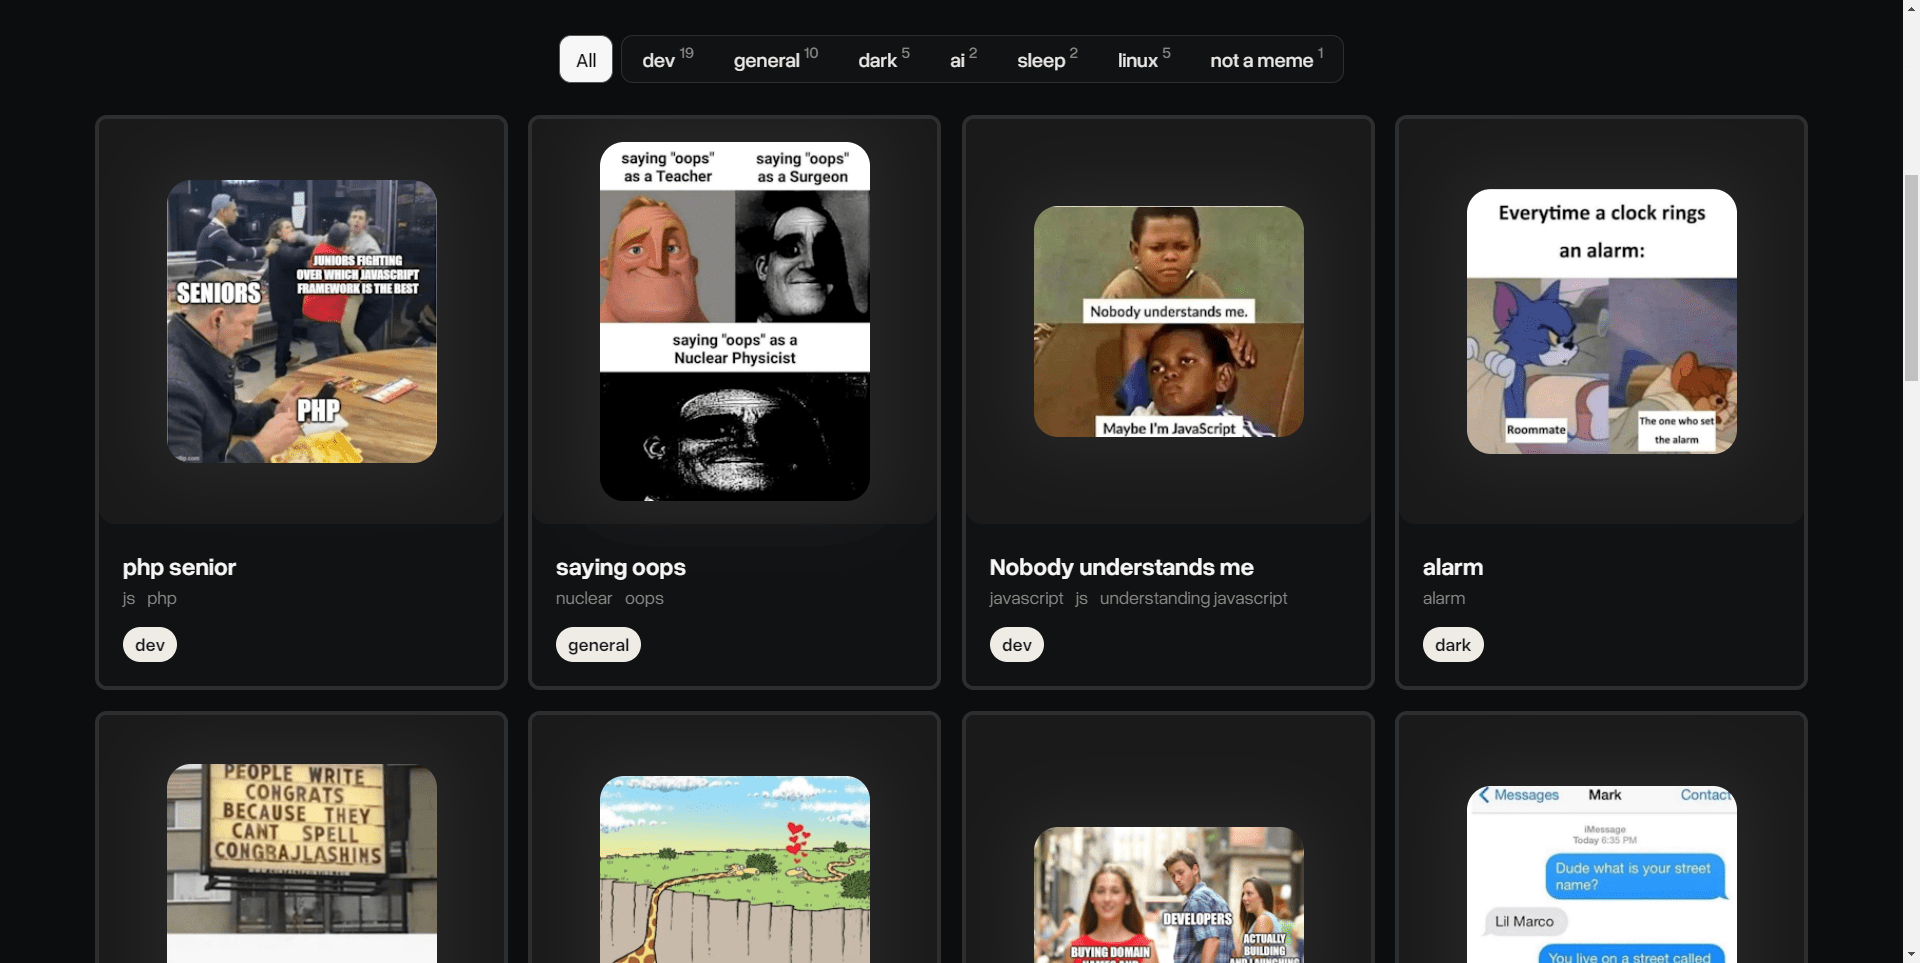Click the congrats sign meme thumbnail
1920x963 pixels.
click(302, 862)
